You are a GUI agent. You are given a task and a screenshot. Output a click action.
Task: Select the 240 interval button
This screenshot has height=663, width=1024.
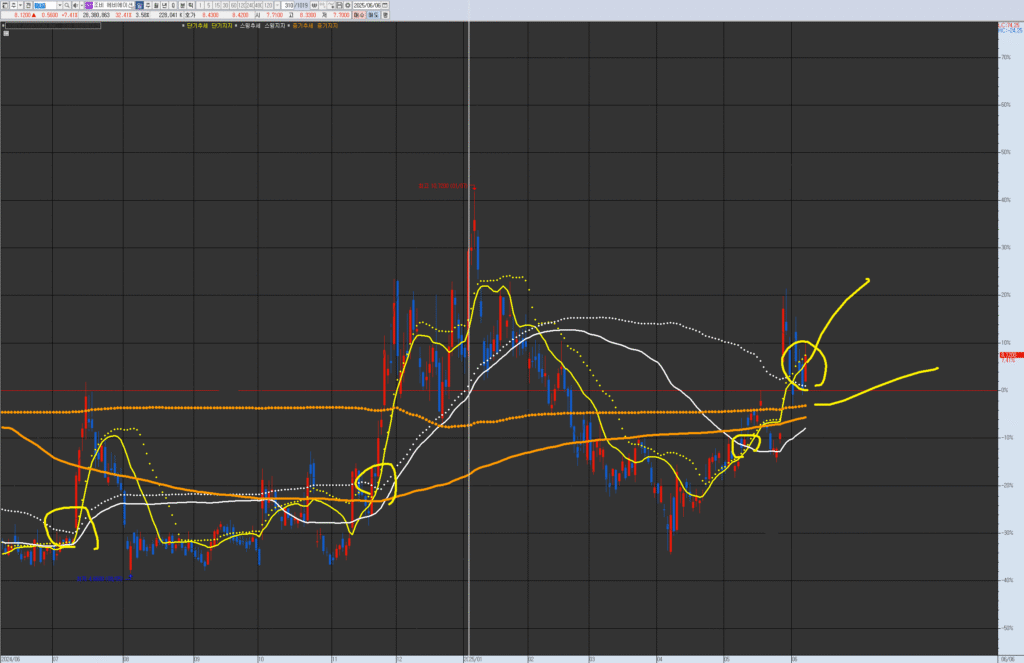[250, 5]
